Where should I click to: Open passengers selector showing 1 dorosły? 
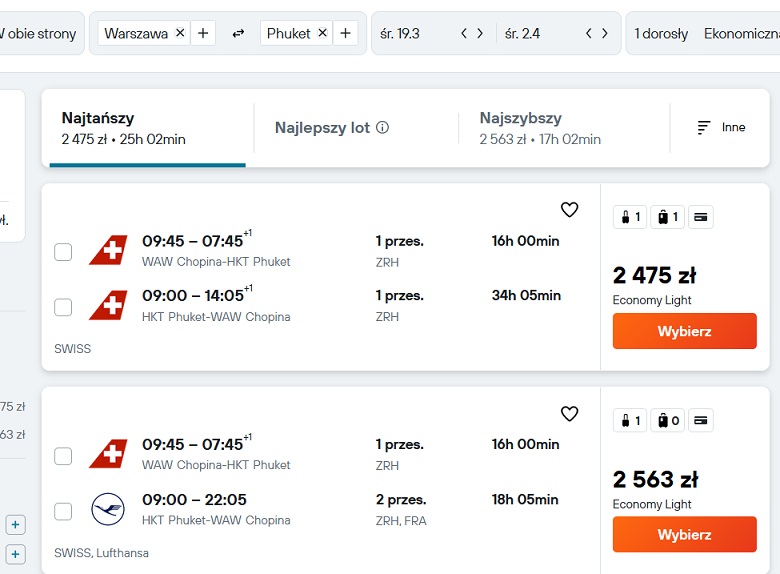pyautogui.click(x=661, y=33)
